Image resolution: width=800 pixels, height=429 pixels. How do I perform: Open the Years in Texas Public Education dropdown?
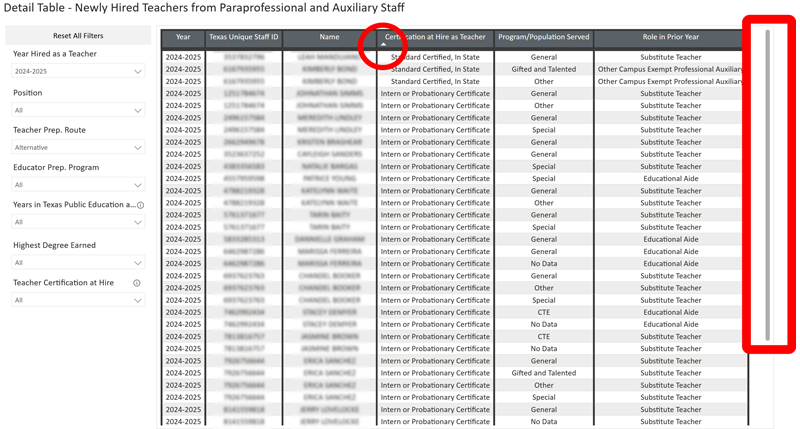(x=78, y=222)
